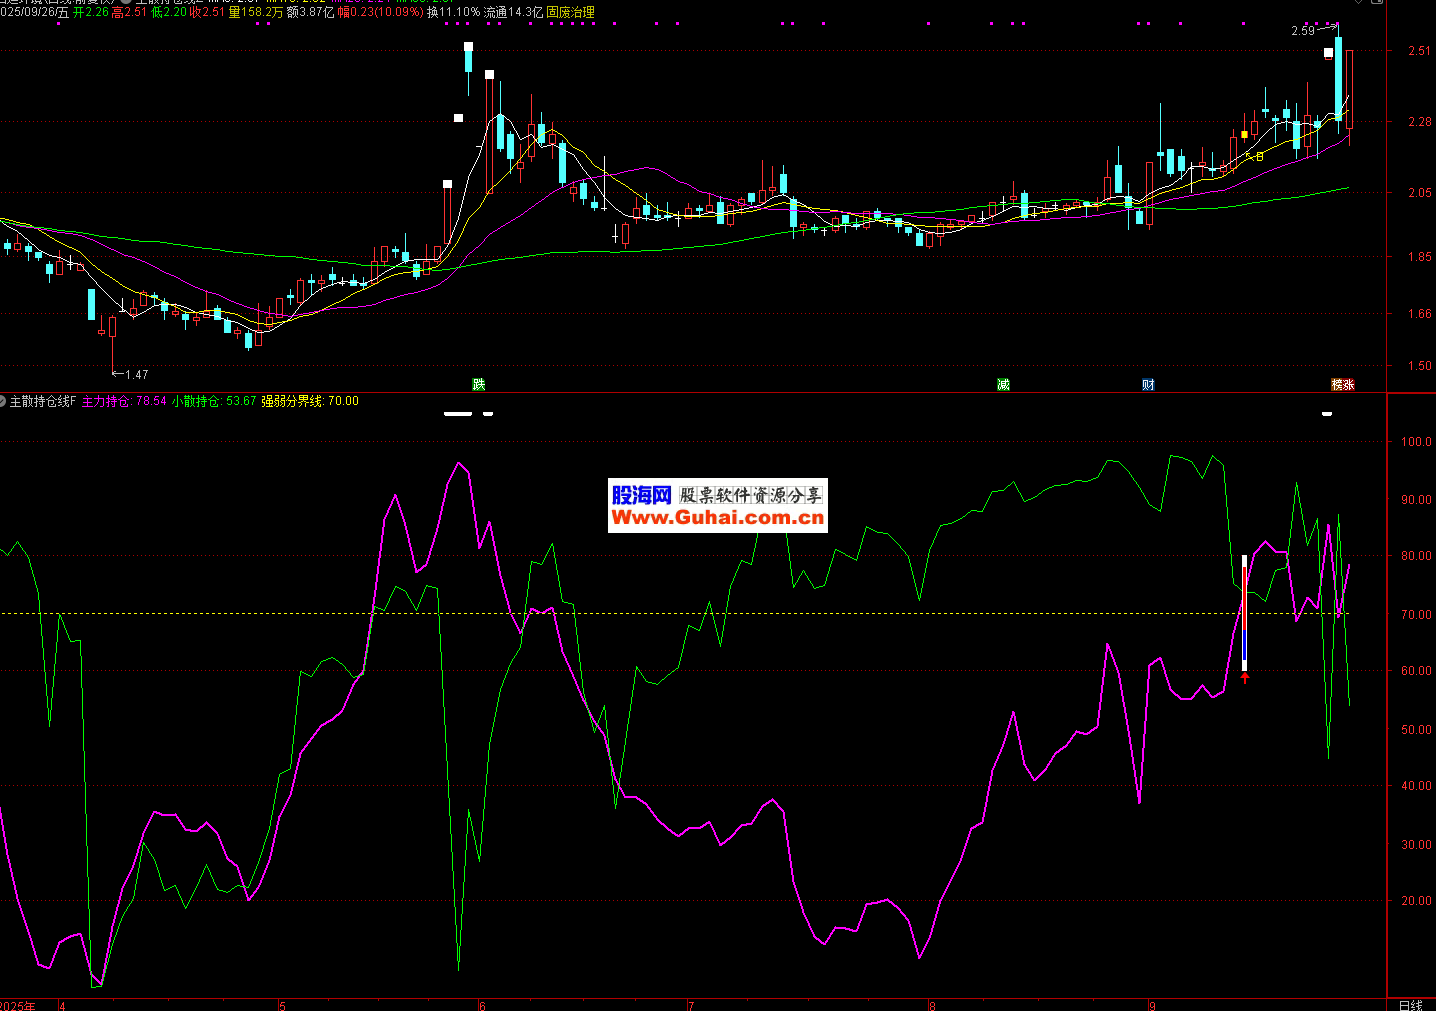Click the 固废治理 sector label
The width and height of the screenshot is (1436, 1011).
570,12
